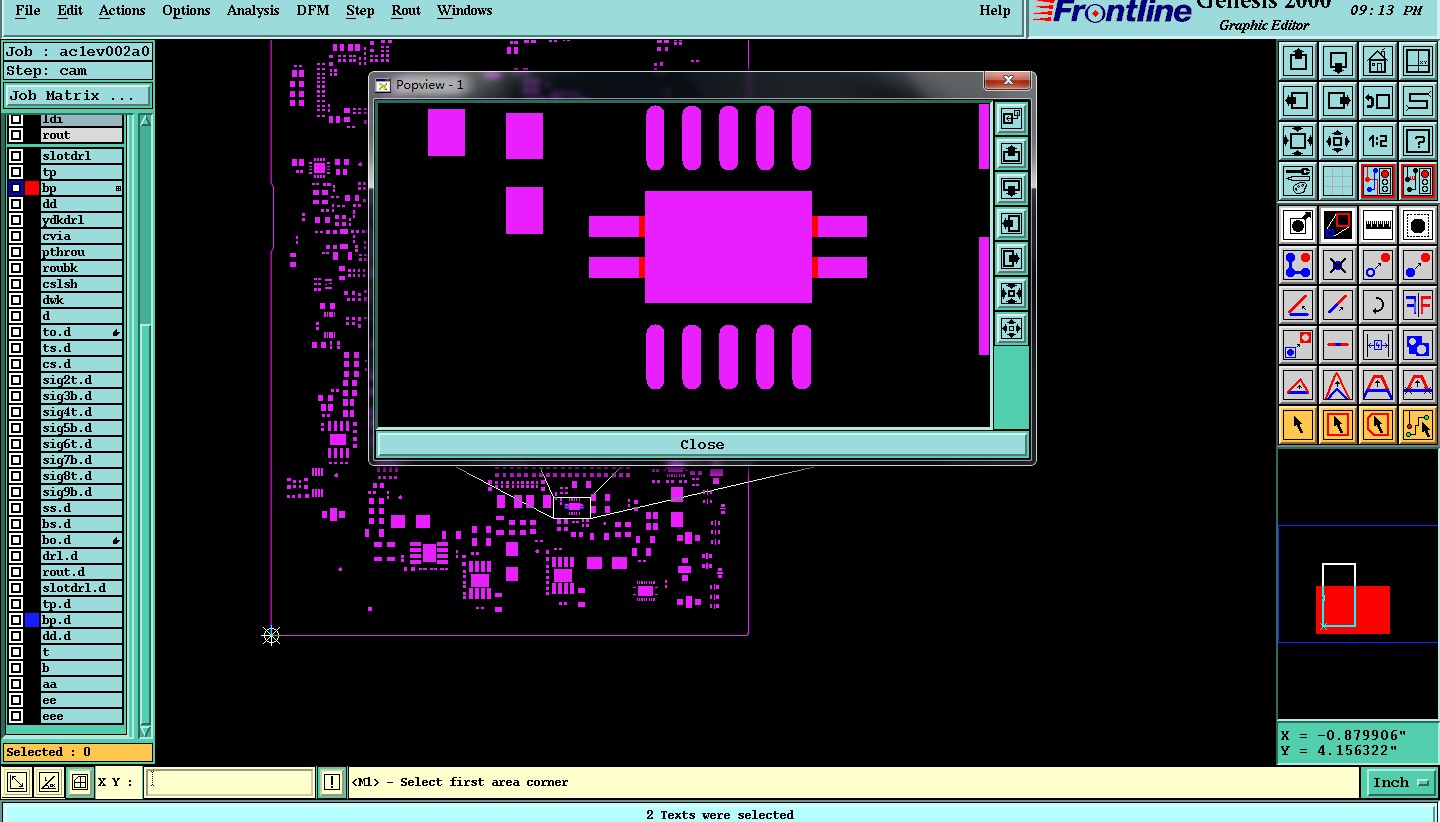The width and height of the screenshot is (1440, 822).
Task: Click the pan left icon in Popview toolbar
Action: [x=1011, y=224]
